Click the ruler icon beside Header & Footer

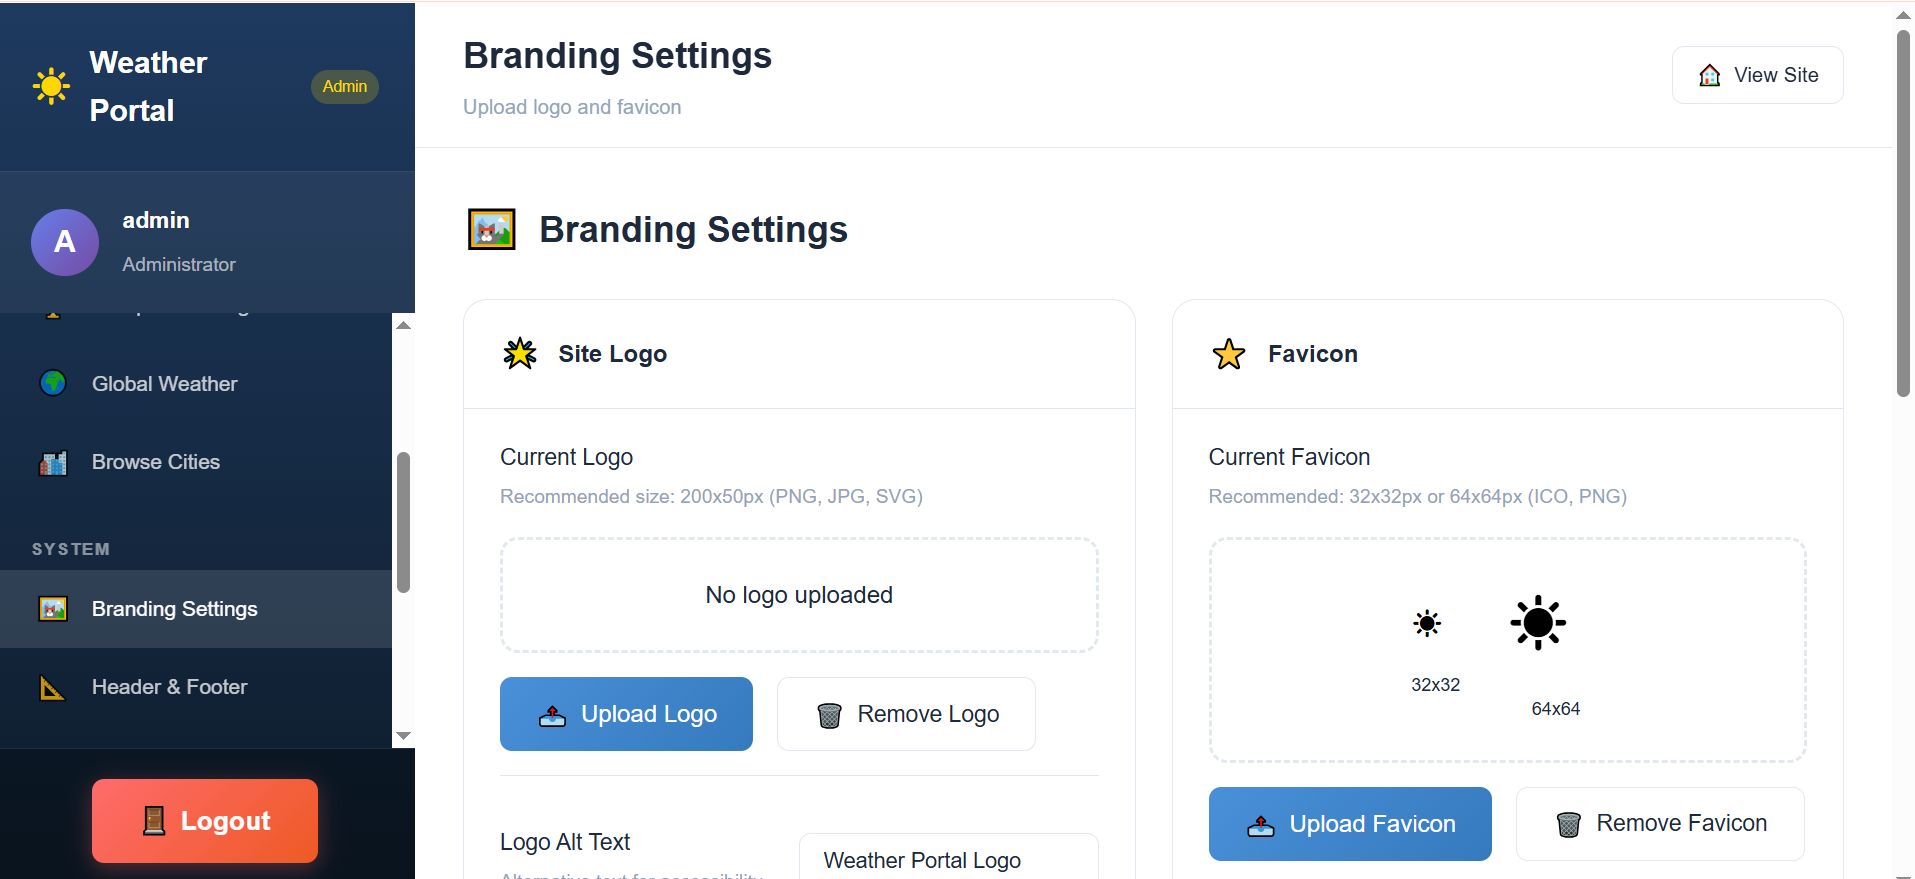tap(53, 687)
